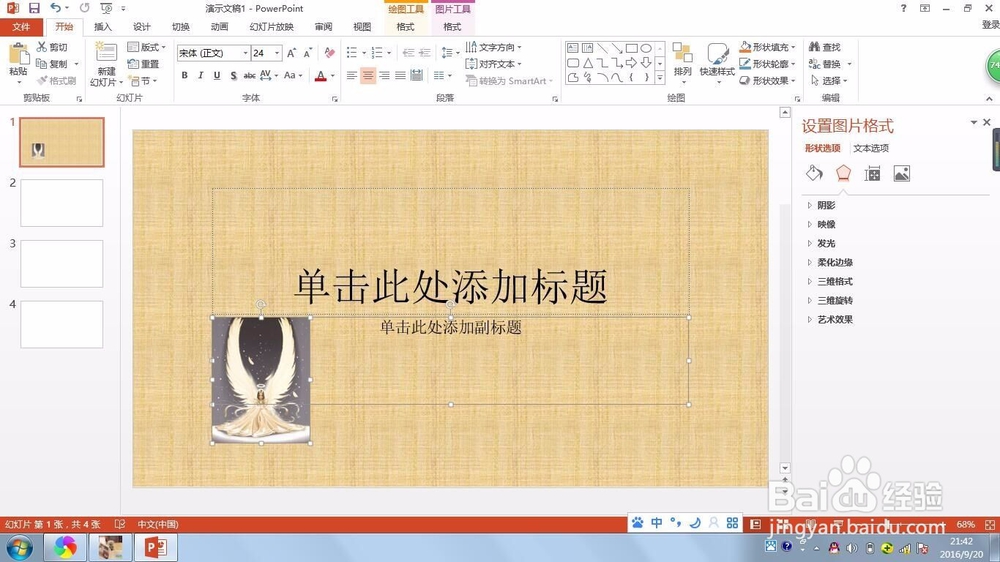Open the Effects pentagon icon in format pane
Viewport: 1000px width, 562px height.
pos(843,173)
